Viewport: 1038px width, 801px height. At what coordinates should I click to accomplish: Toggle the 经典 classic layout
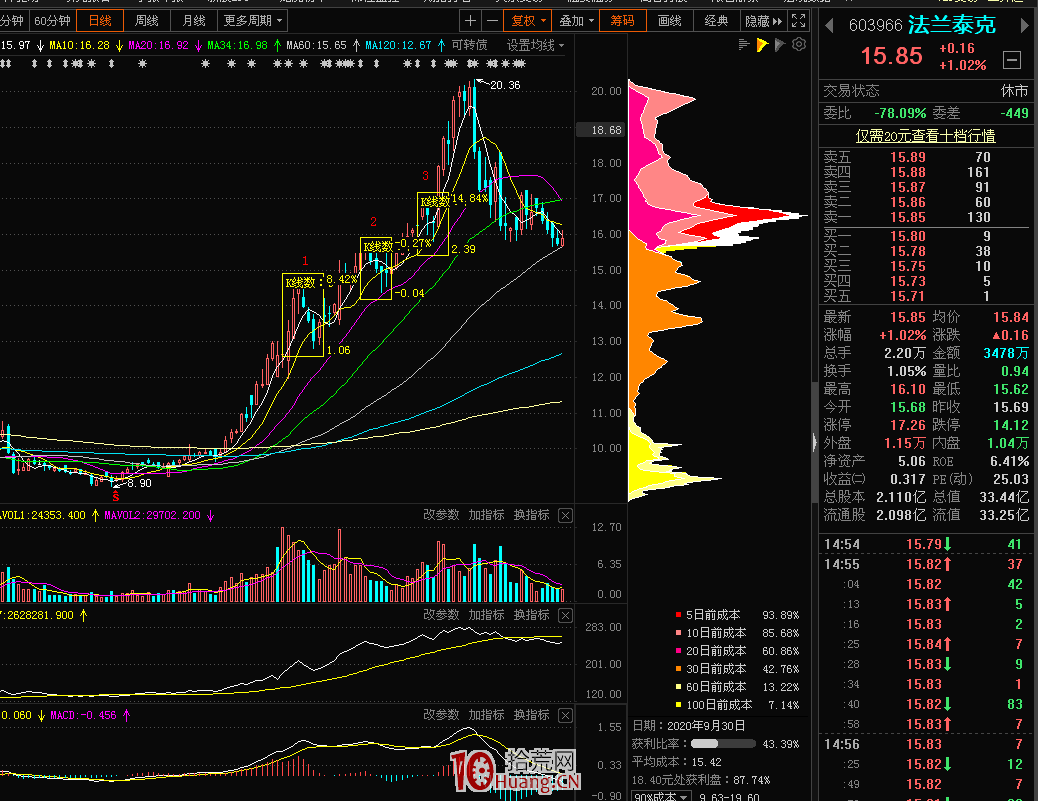pyautogui.click(x=716, y=21)
